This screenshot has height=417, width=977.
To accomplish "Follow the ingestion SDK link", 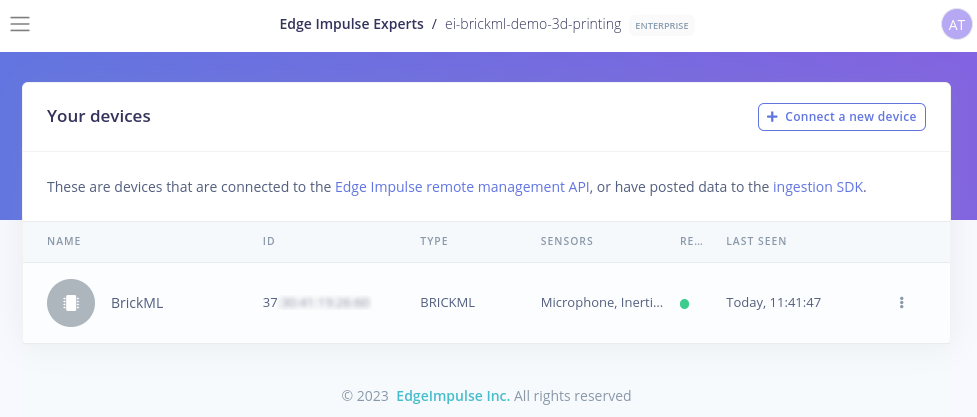I will pos(818,187).
